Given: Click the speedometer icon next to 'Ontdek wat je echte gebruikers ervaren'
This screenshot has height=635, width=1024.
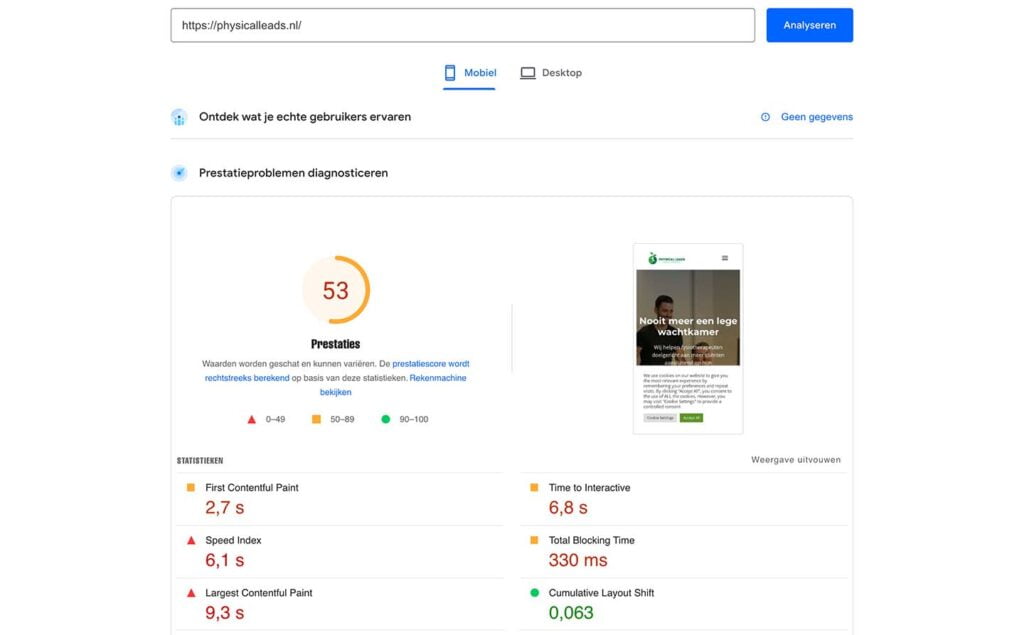Looking at the screenshot, I should point(179,117).
